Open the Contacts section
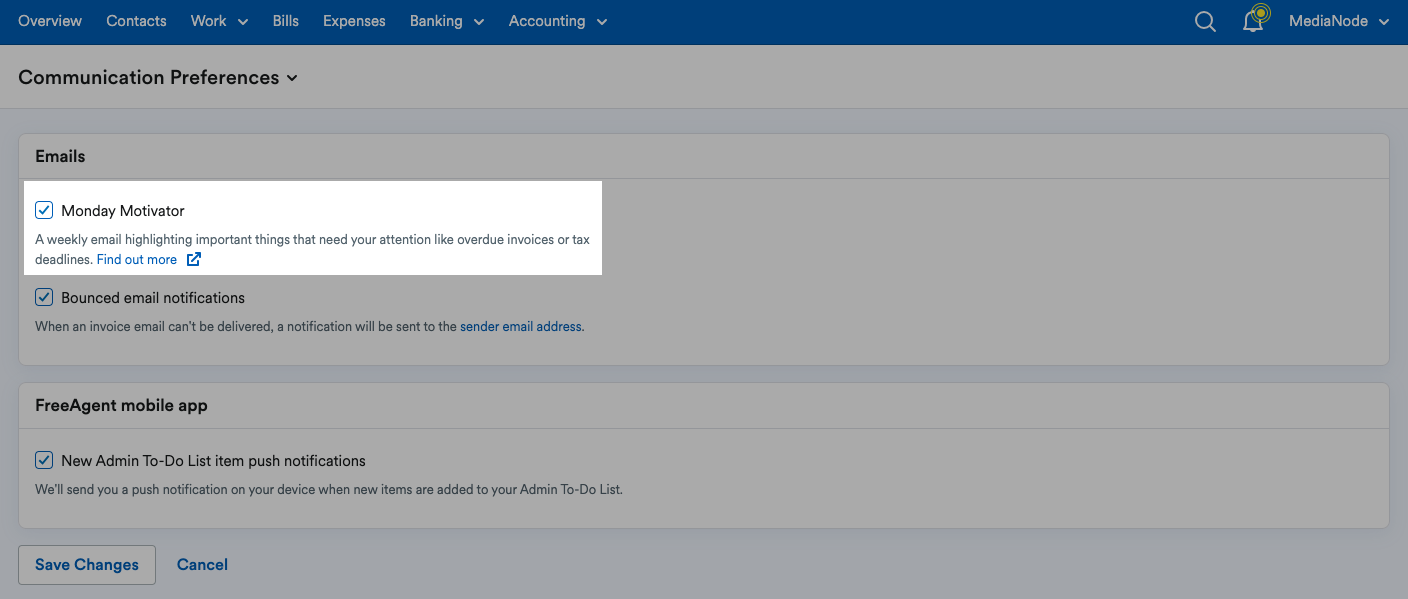Image resolution: width=1408 pixels, height=599 pixels. tap(136, 21)
